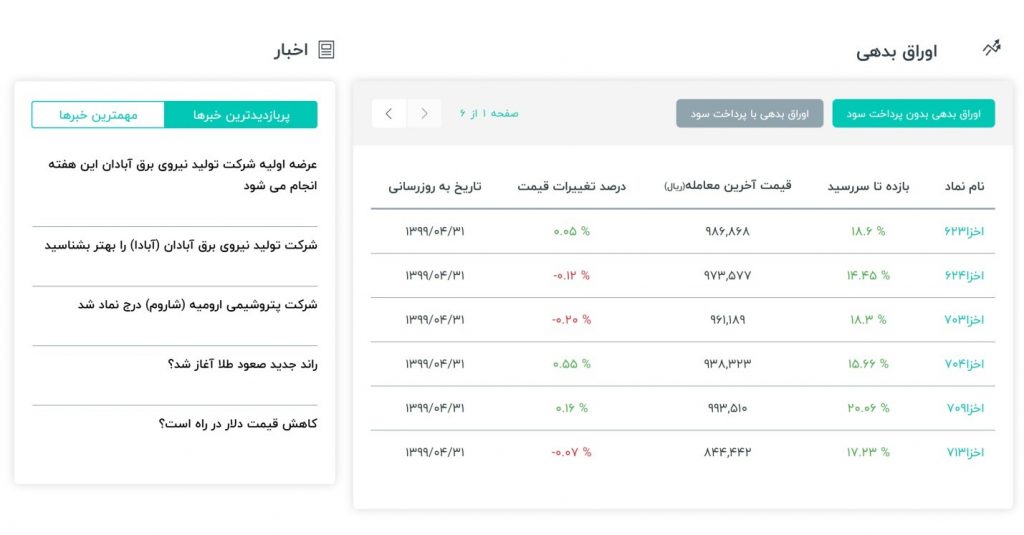Viewport: 1024px width, 535px height.
Task: Go to next page with right chevron
Action: click(x=424, y=114)
